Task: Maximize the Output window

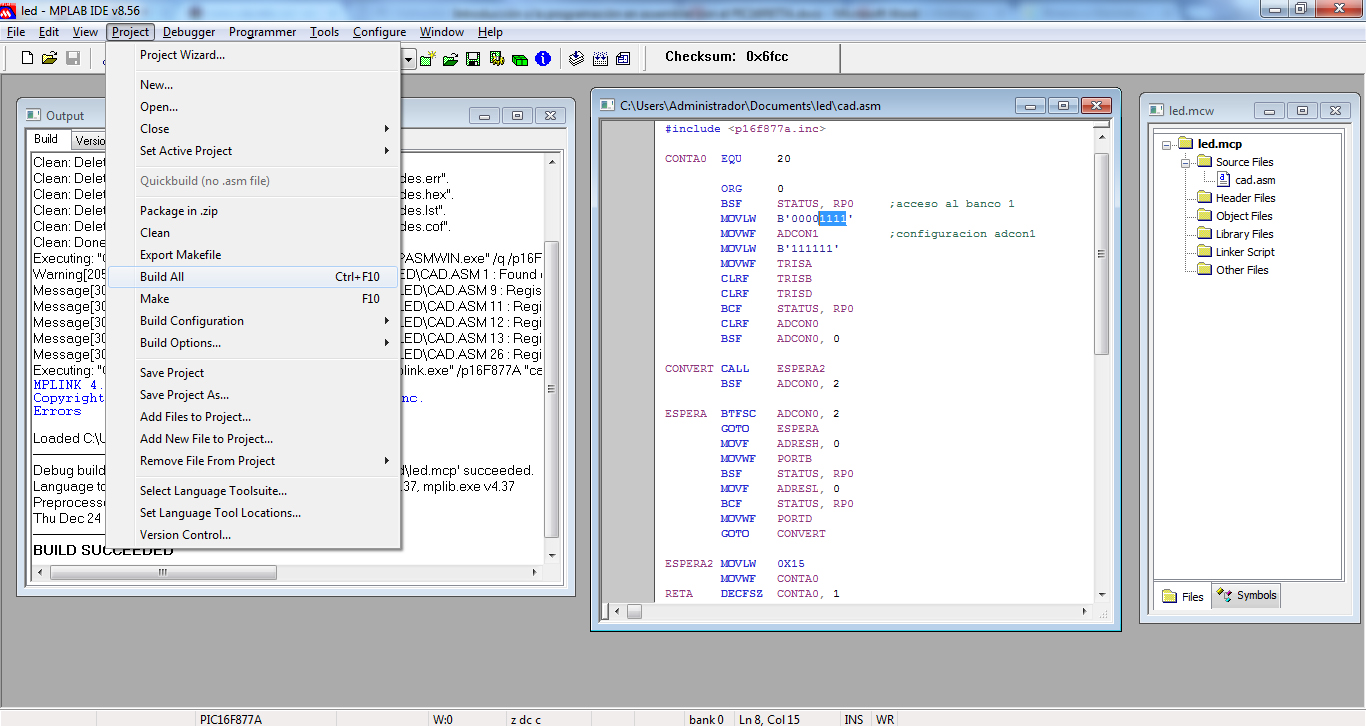Action: [518, 116]
